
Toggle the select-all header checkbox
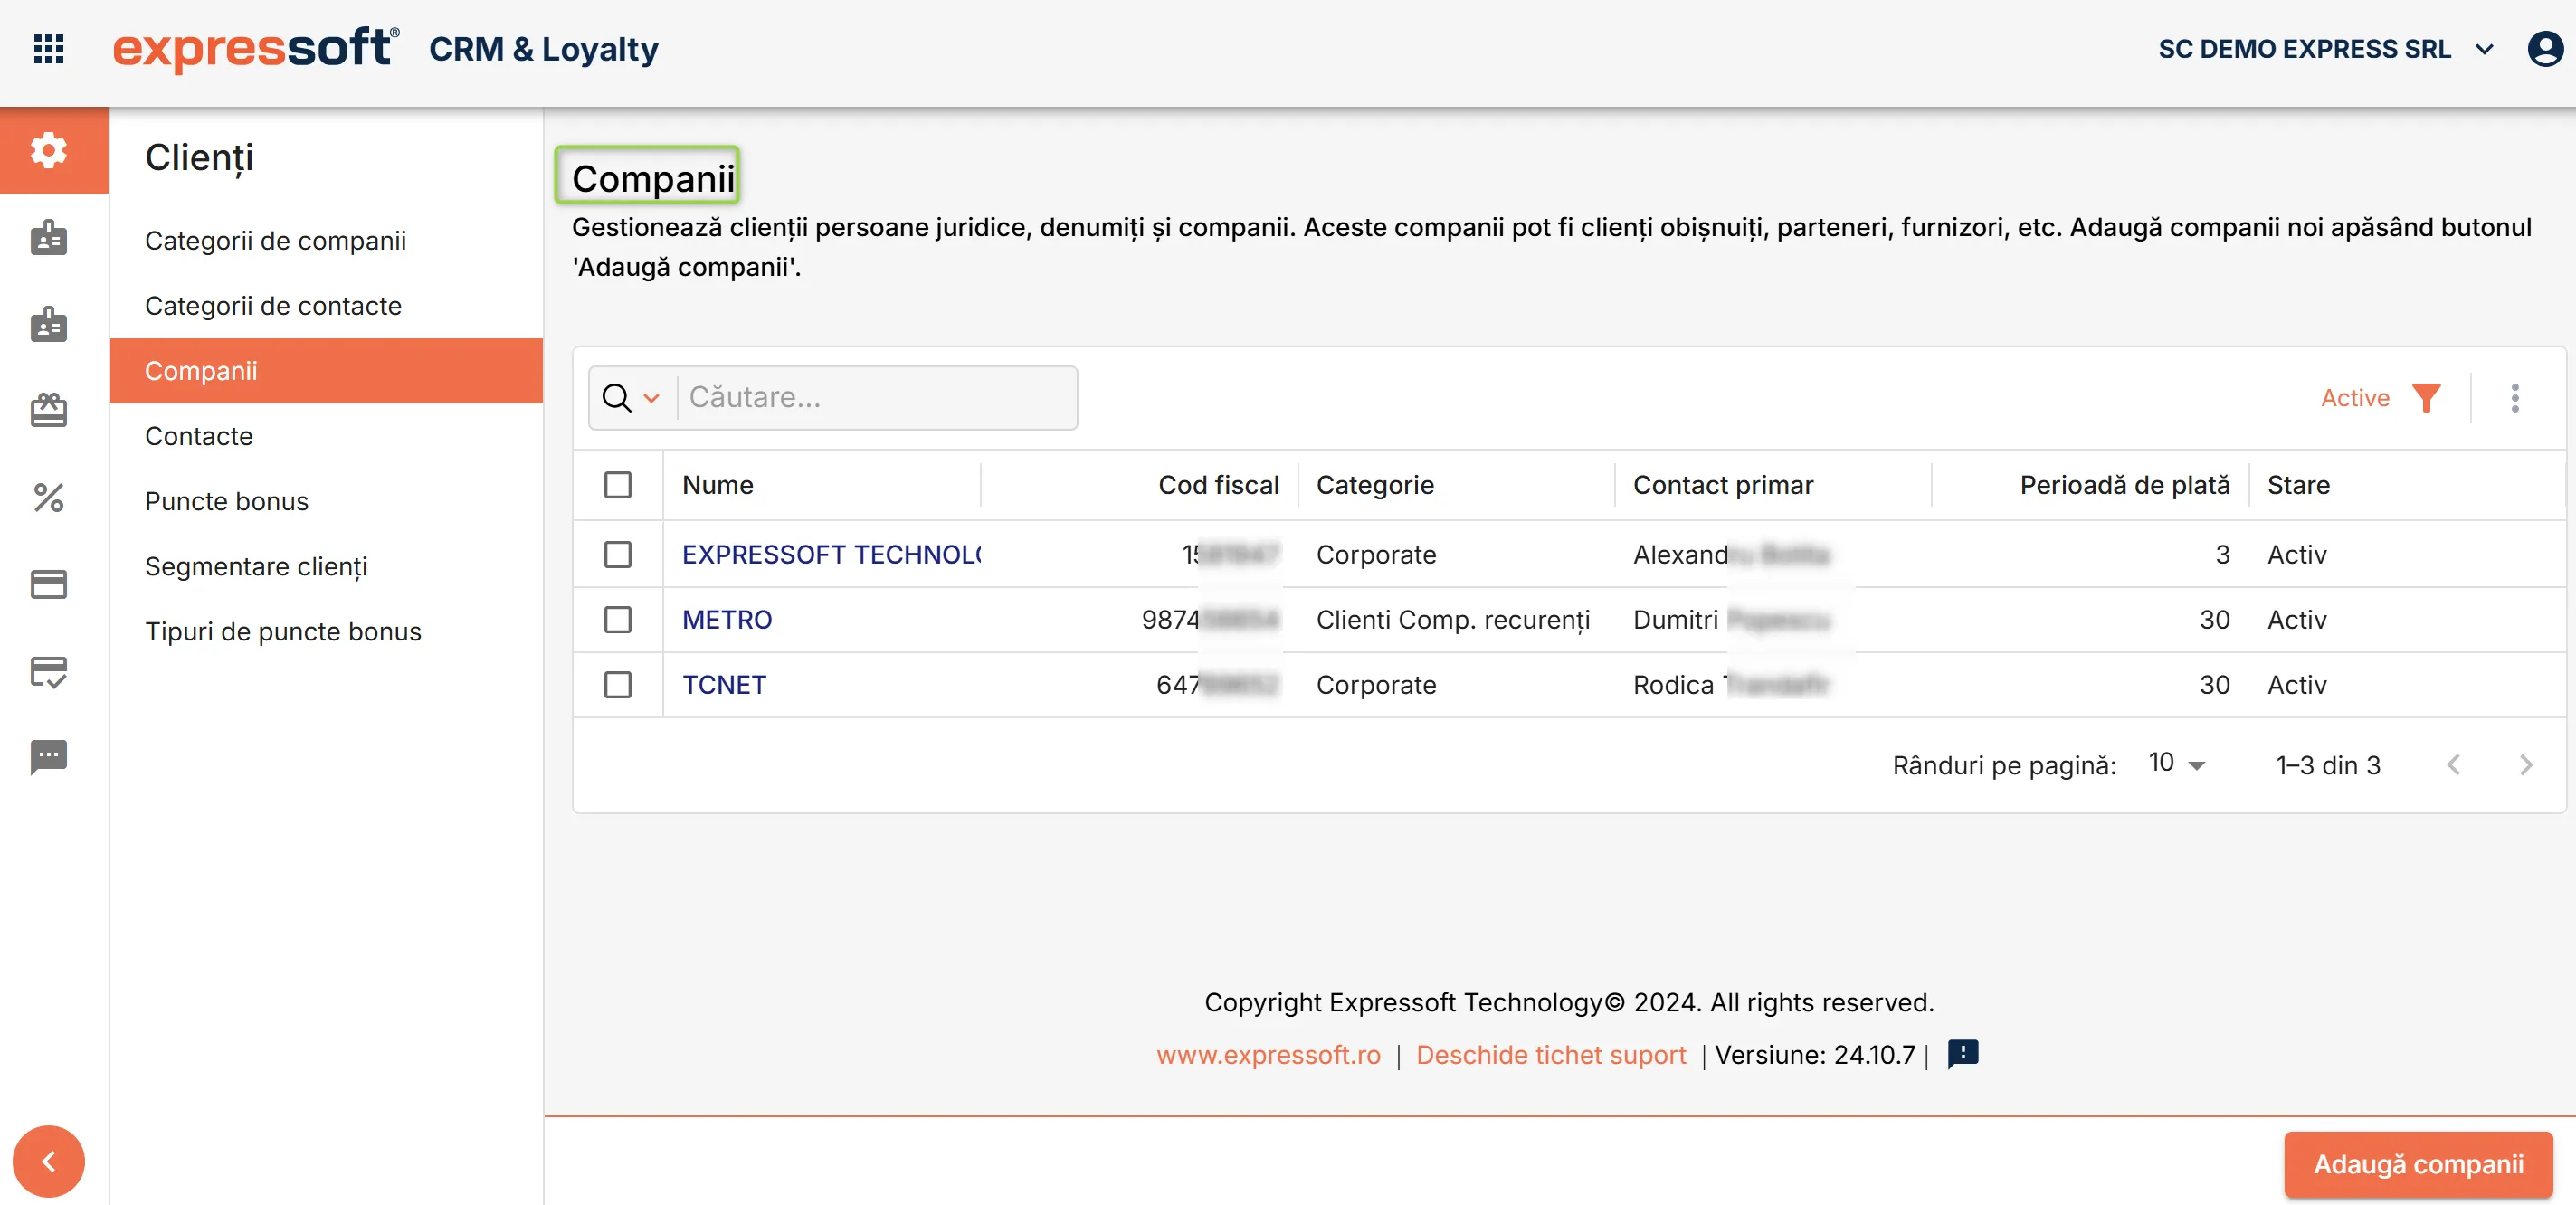(x=618, y=485)
